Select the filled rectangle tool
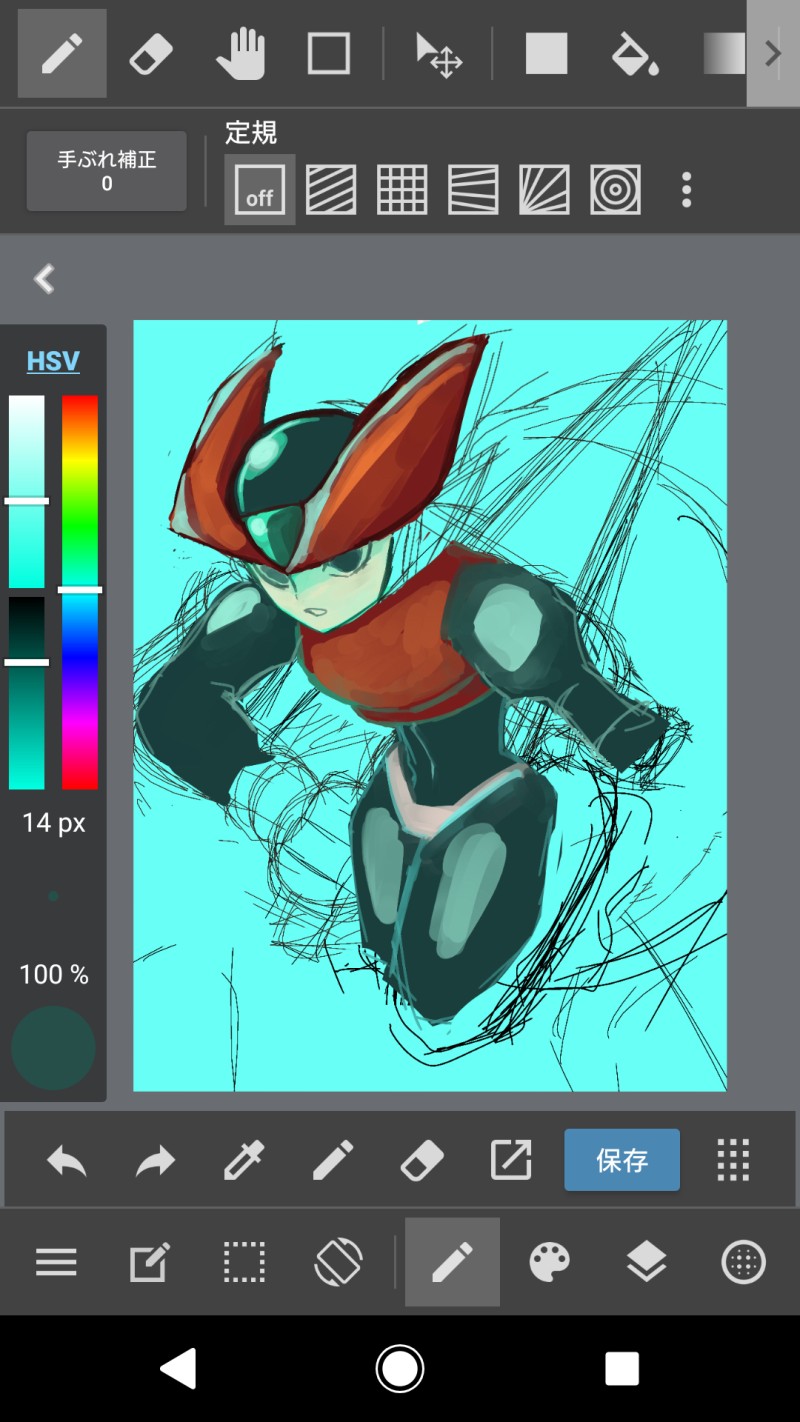 (546, 53)
